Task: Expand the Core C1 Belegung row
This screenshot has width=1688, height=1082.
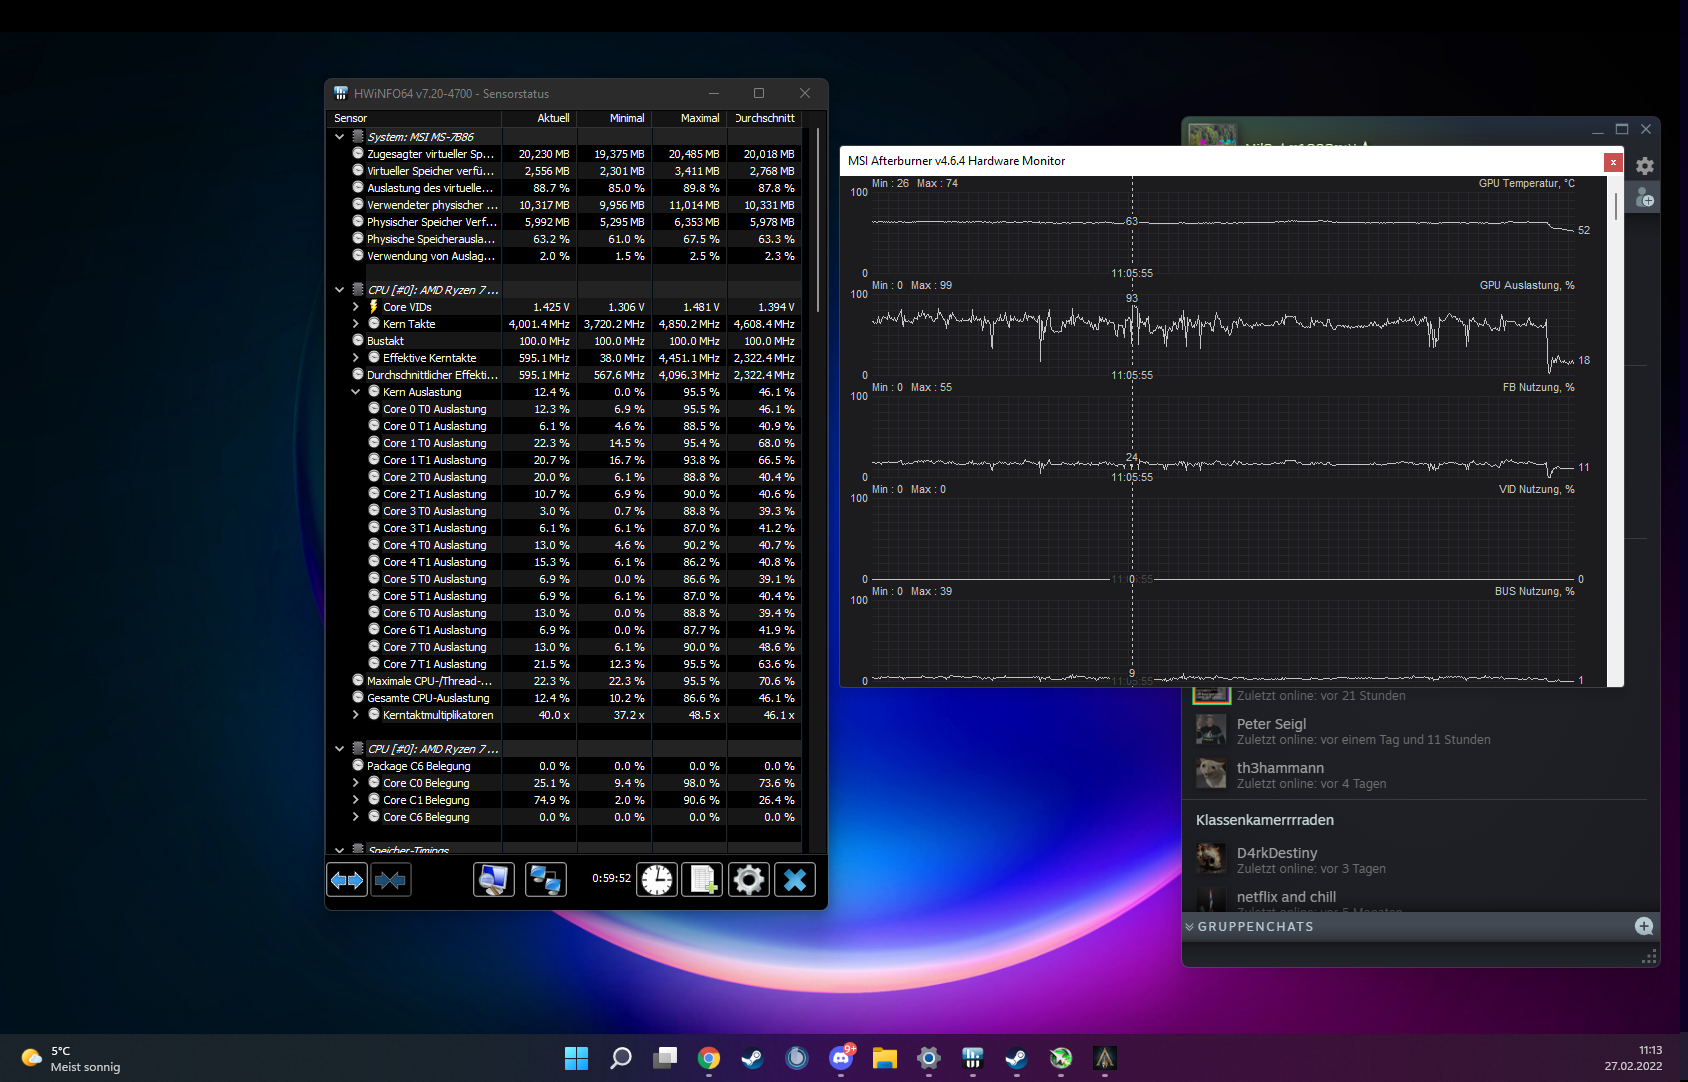Action: pyautogui.click(x=355, y=800)
